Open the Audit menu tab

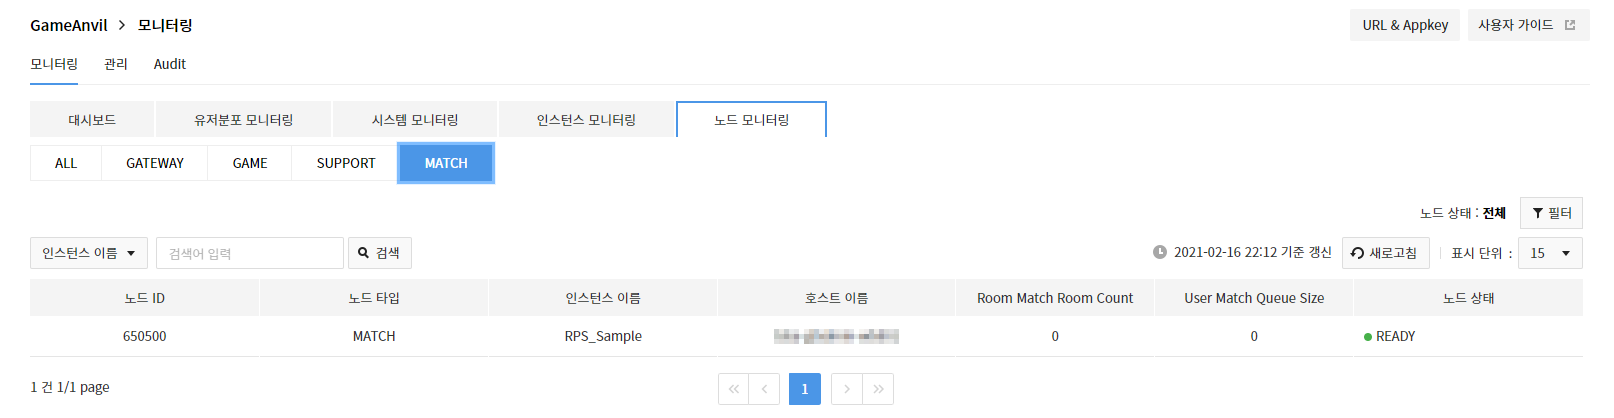click(x=170, y=64)
